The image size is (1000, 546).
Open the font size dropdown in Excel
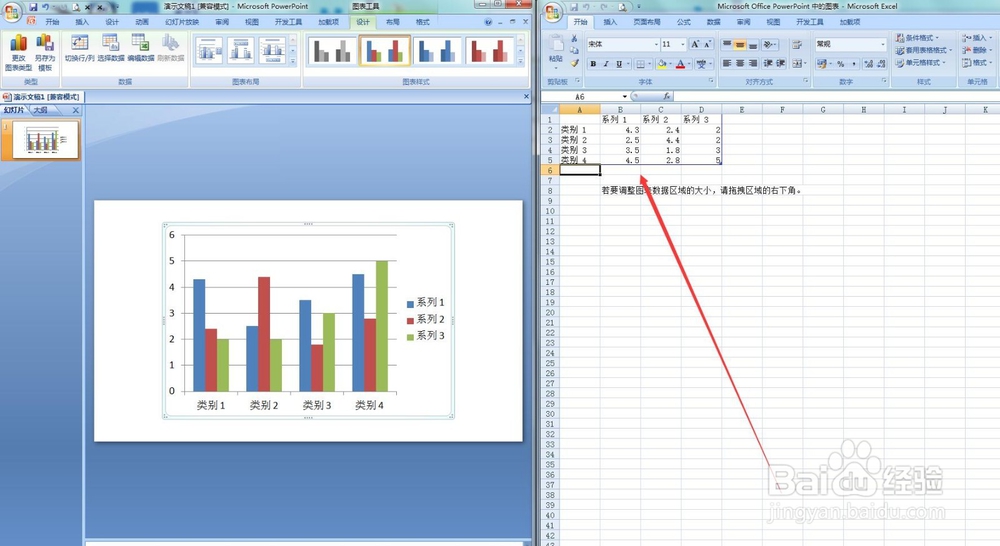click(x=682, y=44)
